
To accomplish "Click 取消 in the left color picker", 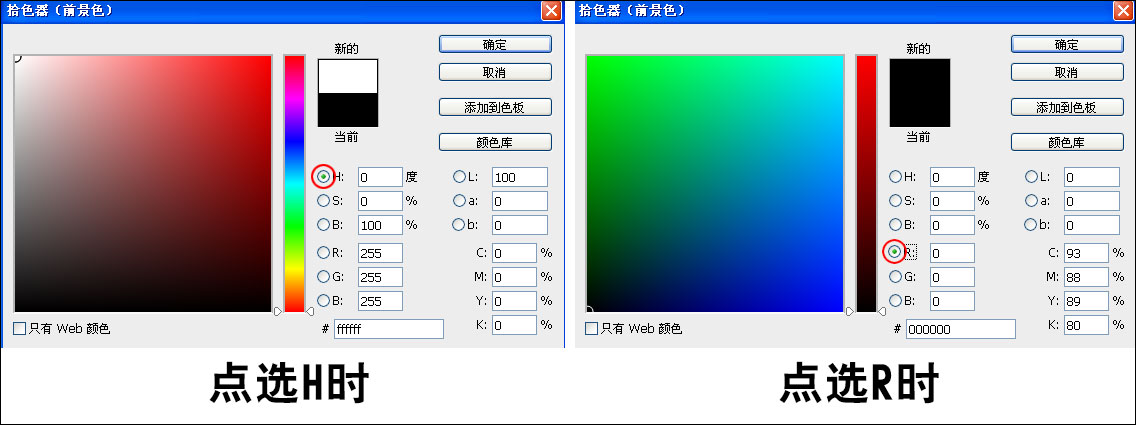I will [x=495, y=72].
